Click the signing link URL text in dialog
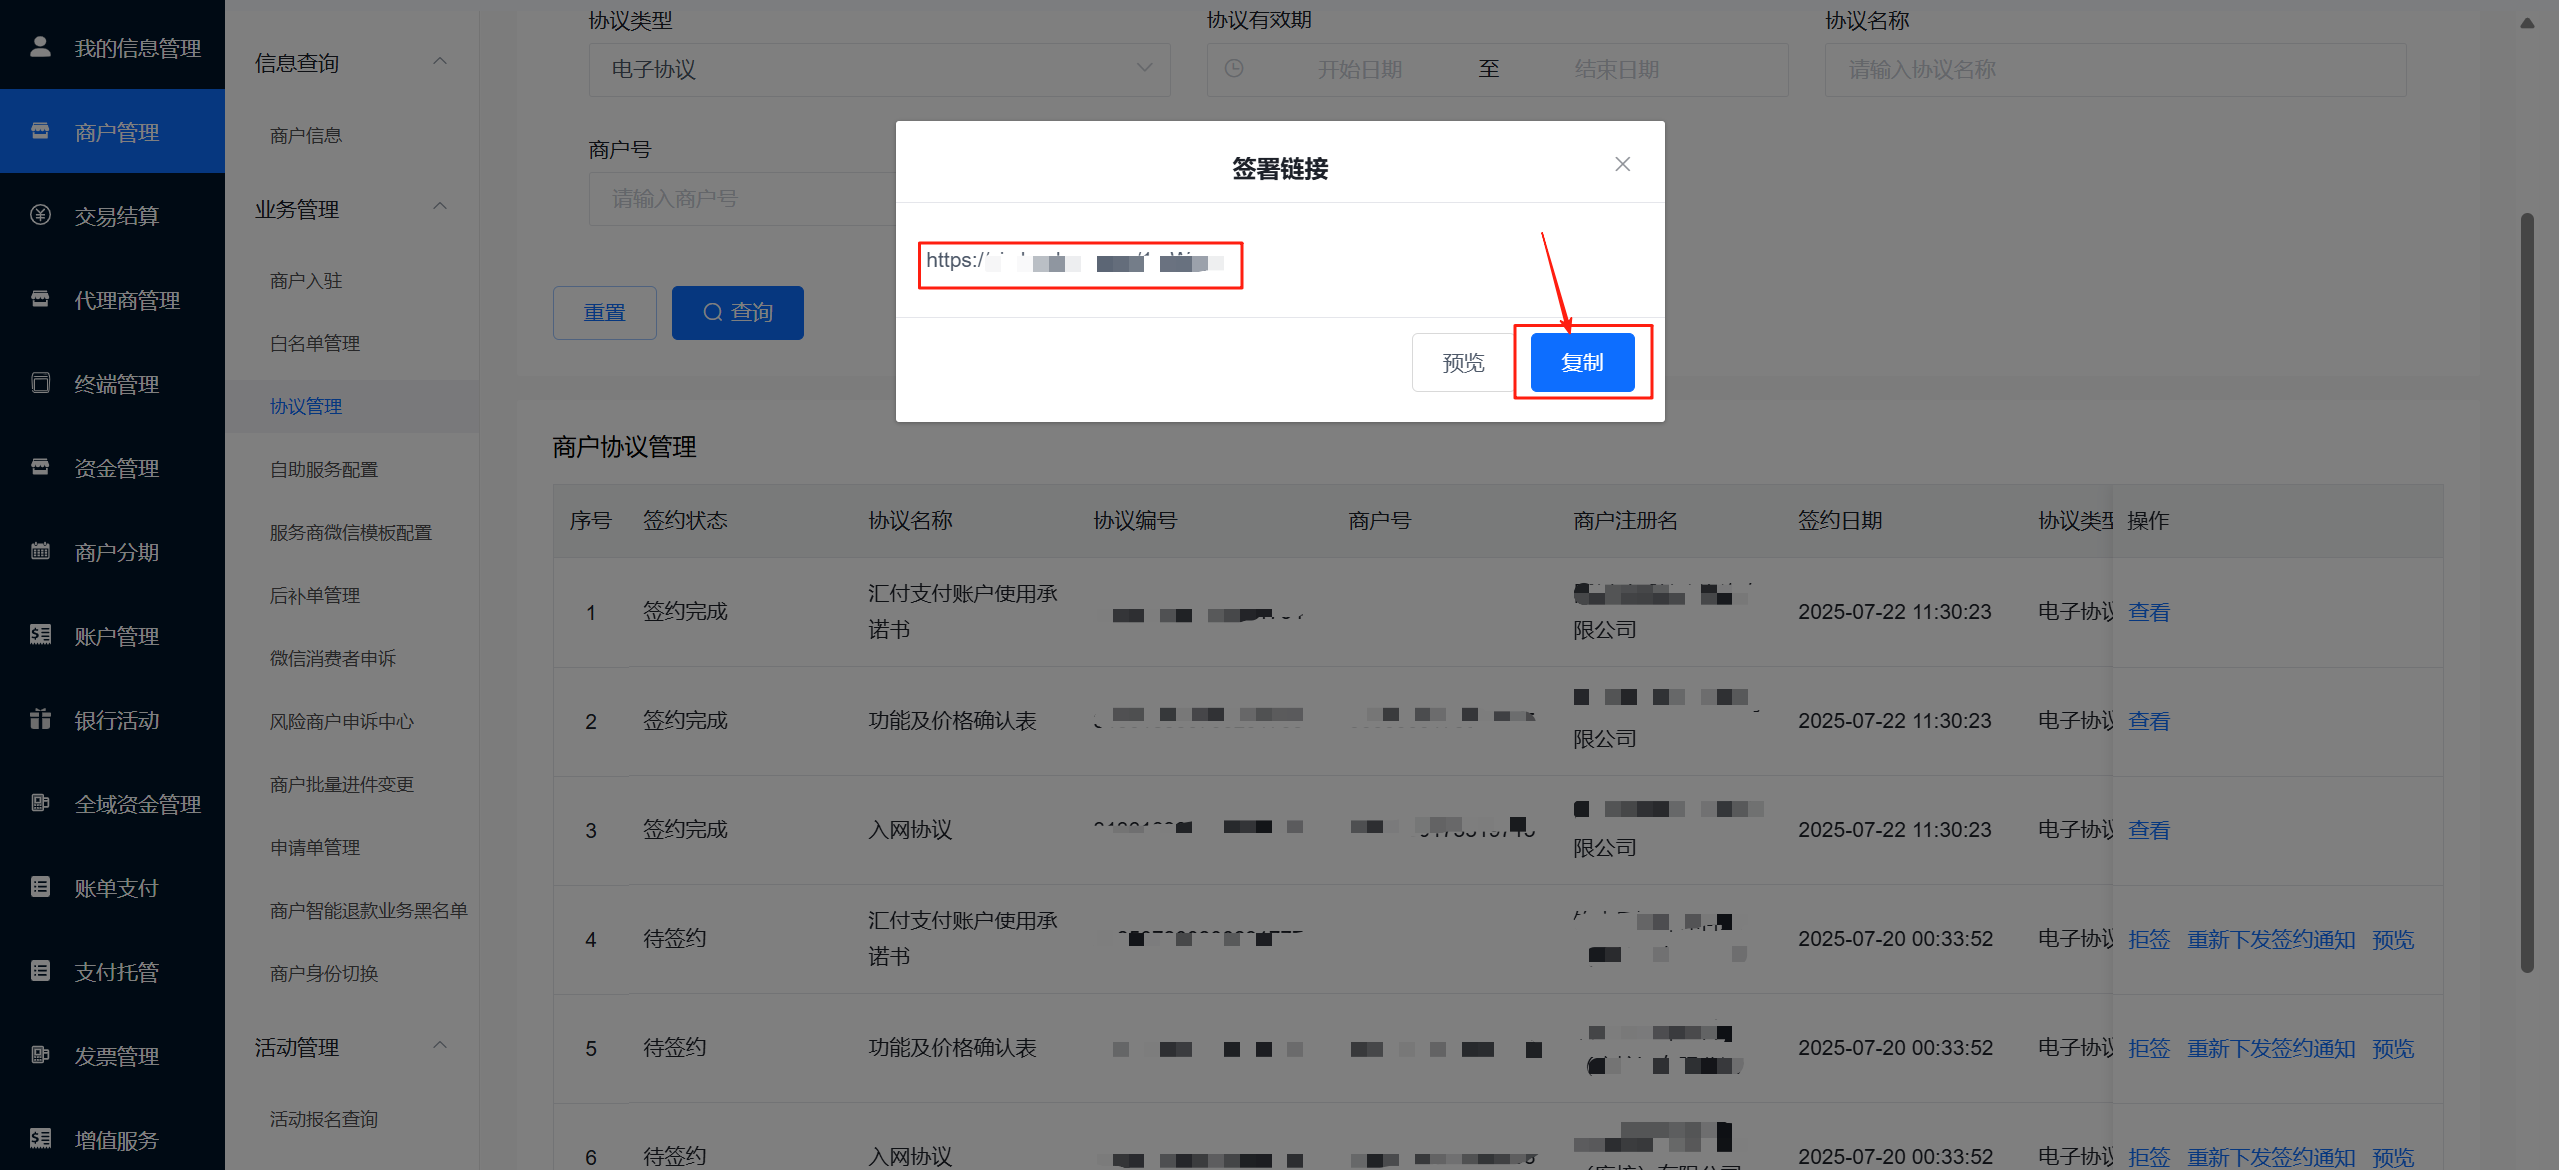Screen dimensions: 2559x1170 pos(1075,262)
